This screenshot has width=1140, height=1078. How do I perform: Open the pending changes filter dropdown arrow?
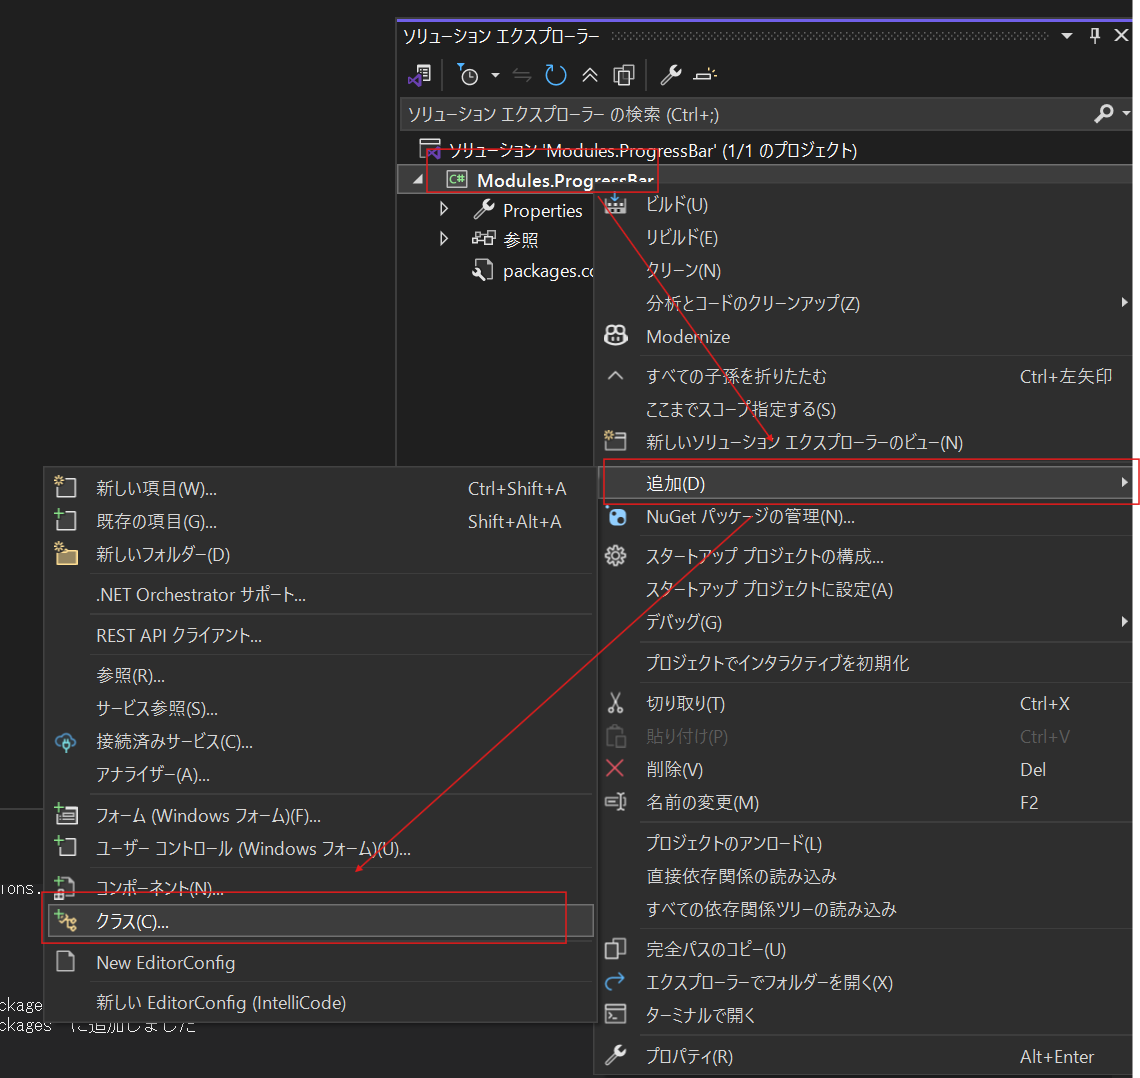point(495,75)
